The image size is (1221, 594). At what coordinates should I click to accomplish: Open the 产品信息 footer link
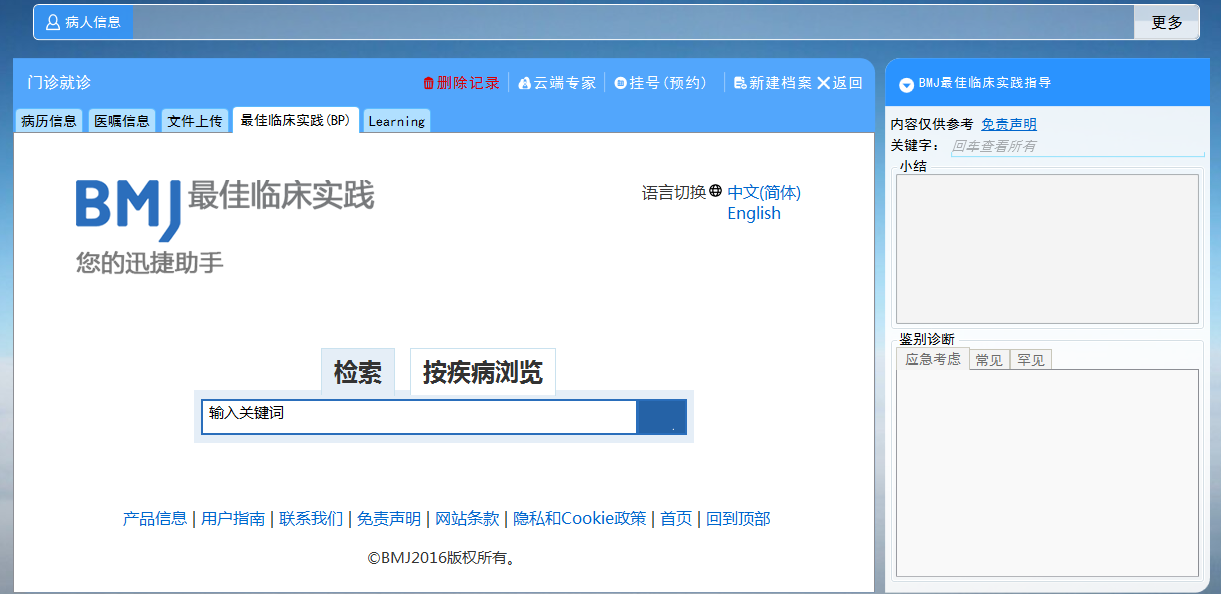tap(155, 518)
